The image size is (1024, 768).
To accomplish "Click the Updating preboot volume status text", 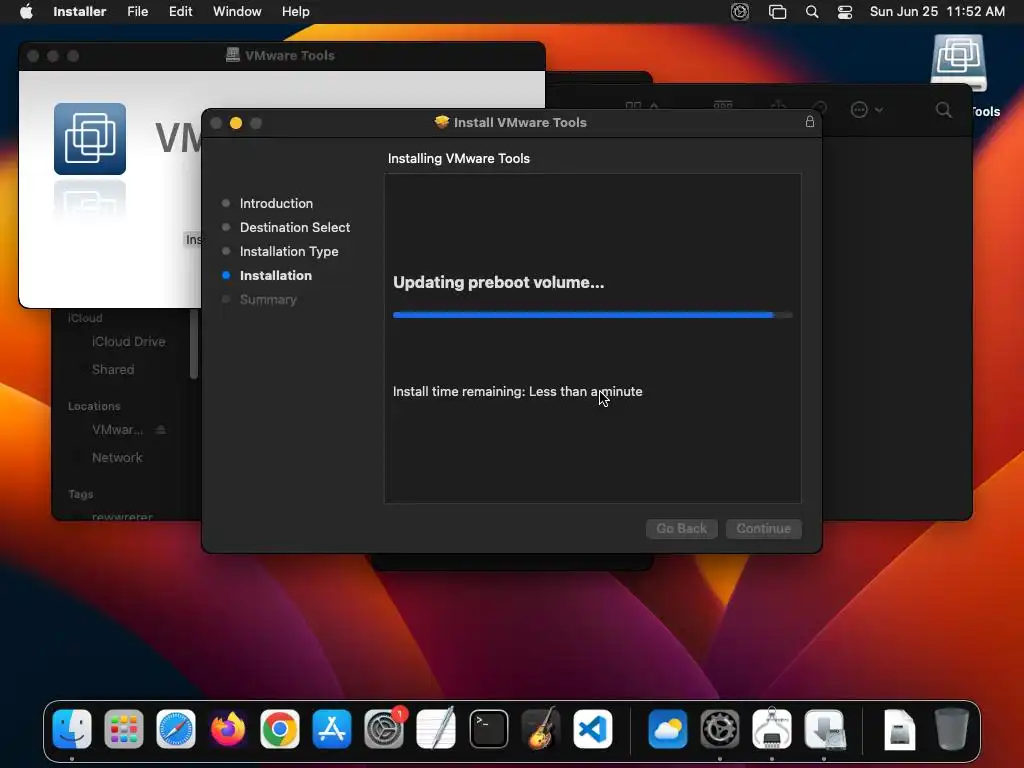I will tap(498, 283).
